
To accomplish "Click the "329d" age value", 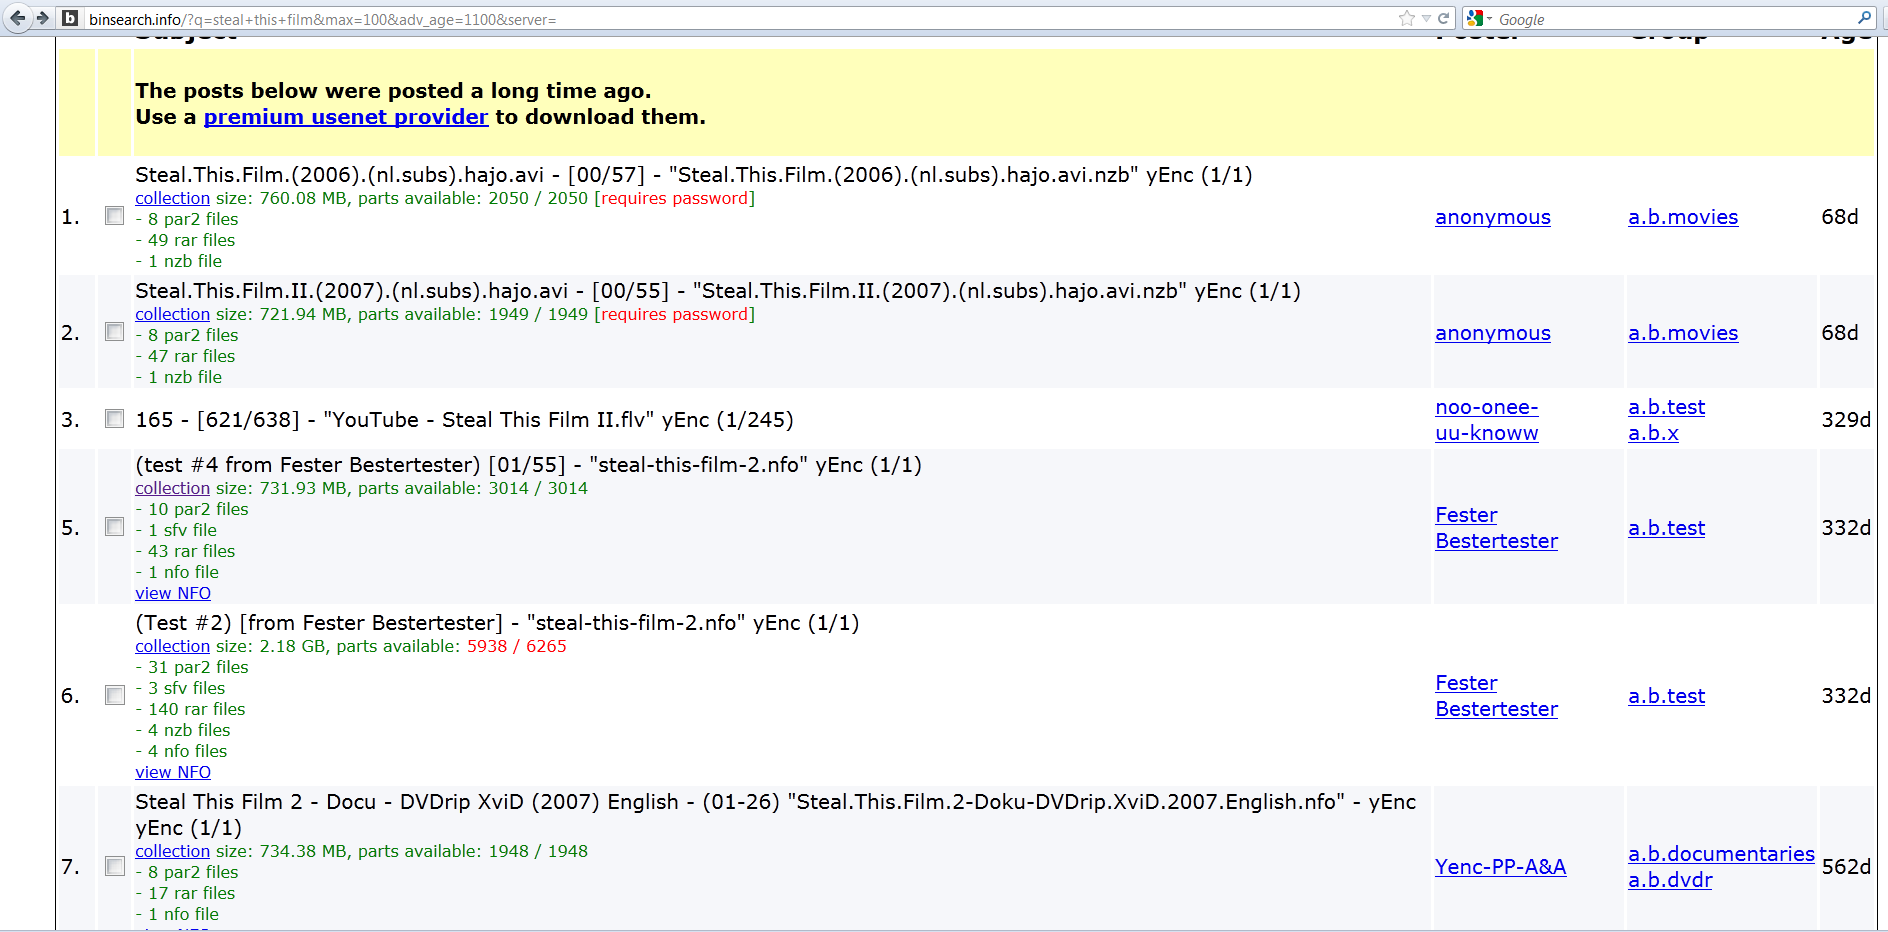I will pyautogui.click(x=1846, y=420).
